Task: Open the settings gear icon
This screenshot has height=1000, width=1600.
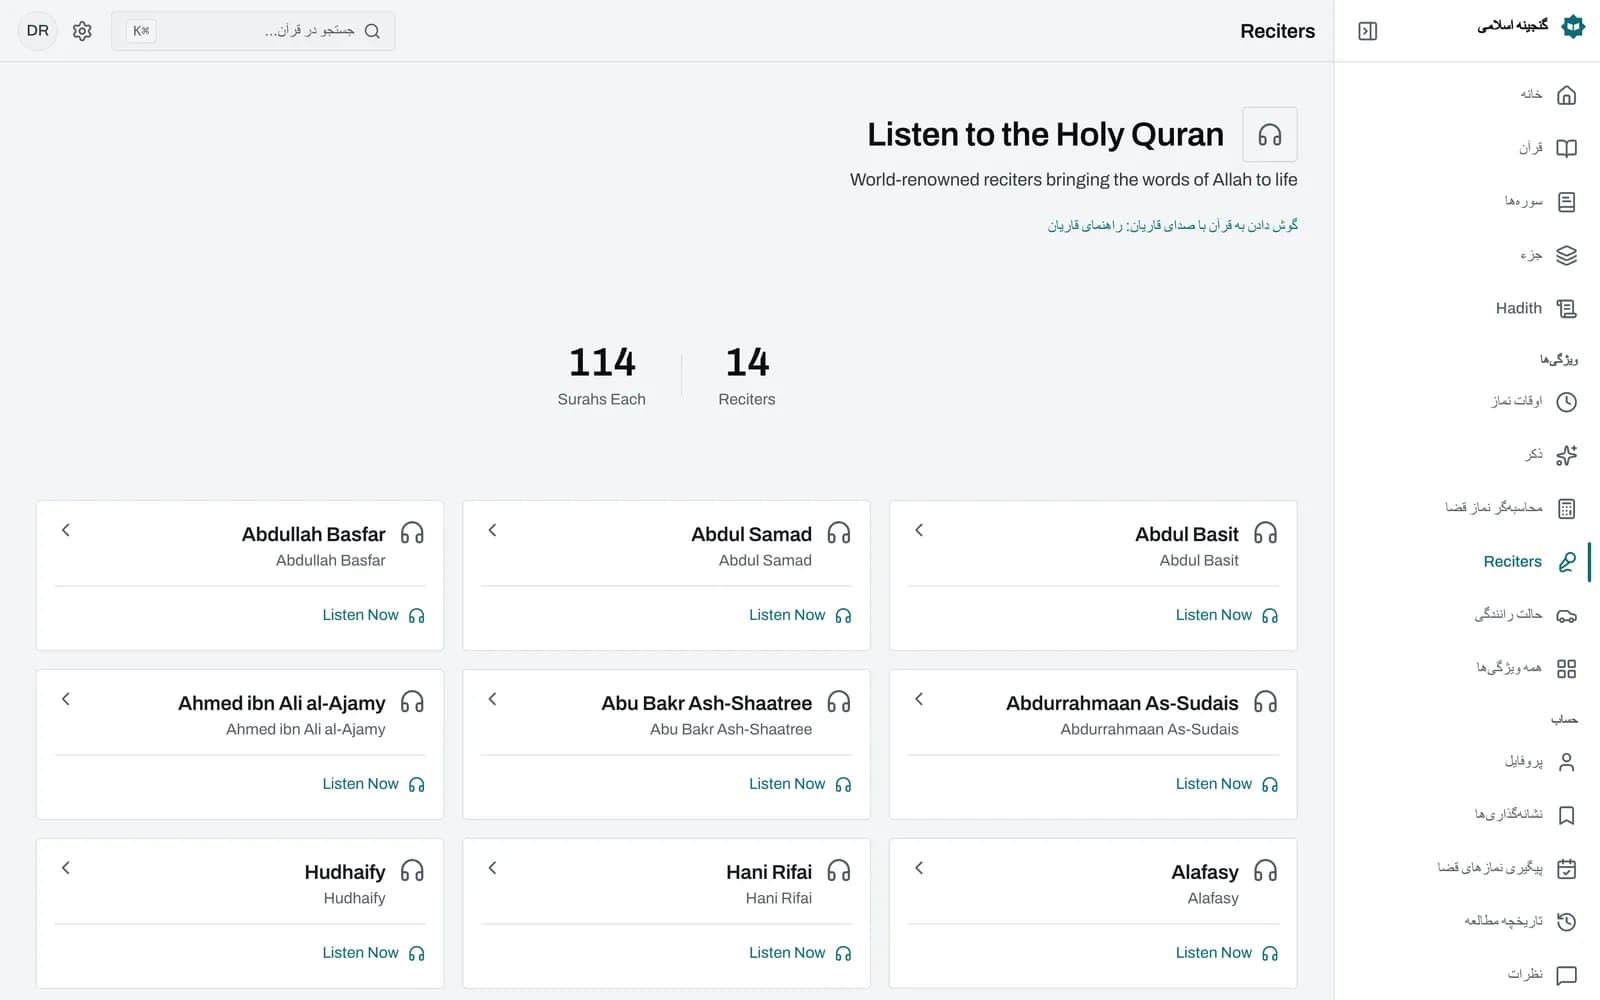Action: [x=82, y=31]
